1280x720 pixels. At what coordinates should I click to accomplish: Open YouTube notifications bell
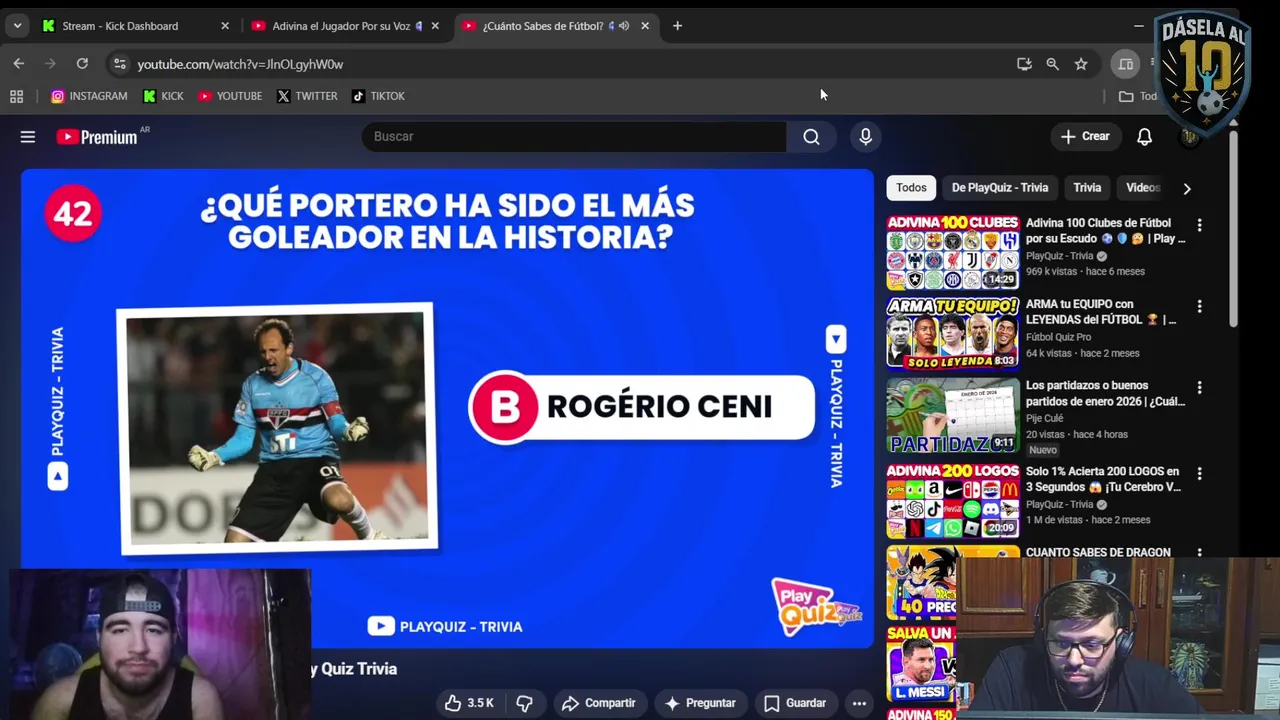tap(1144, 137)
